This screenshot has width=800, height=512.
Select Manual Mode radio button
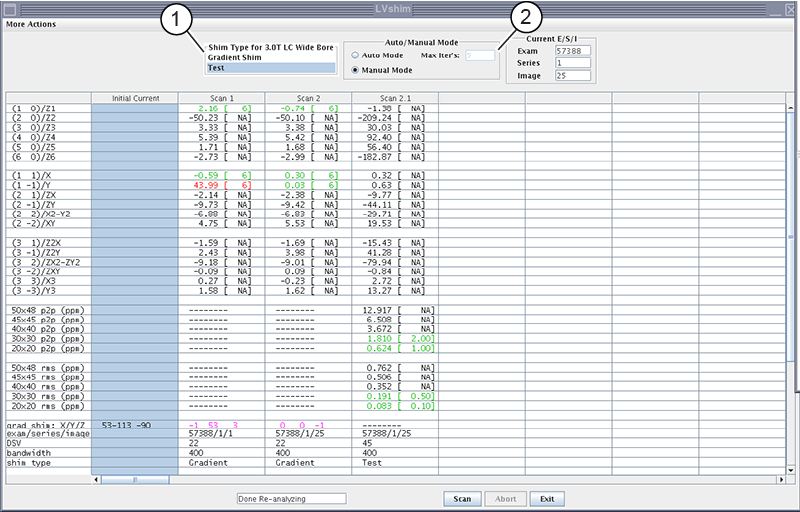[x=355, y=71]
